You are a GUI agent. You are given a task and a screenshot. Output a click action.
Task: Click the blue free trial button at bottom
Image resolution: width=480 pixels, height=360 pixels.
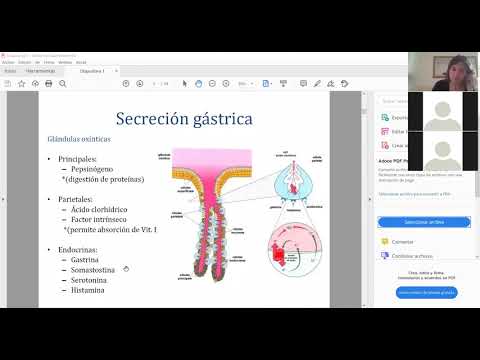[x=427, y=293]
